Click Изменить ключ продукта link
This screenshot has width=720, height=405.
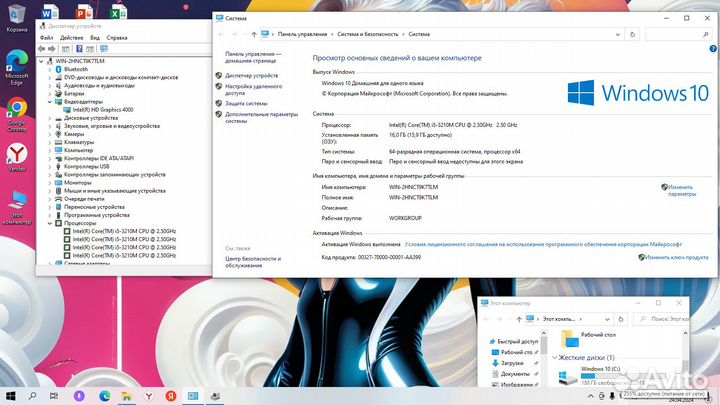point(676,258)
